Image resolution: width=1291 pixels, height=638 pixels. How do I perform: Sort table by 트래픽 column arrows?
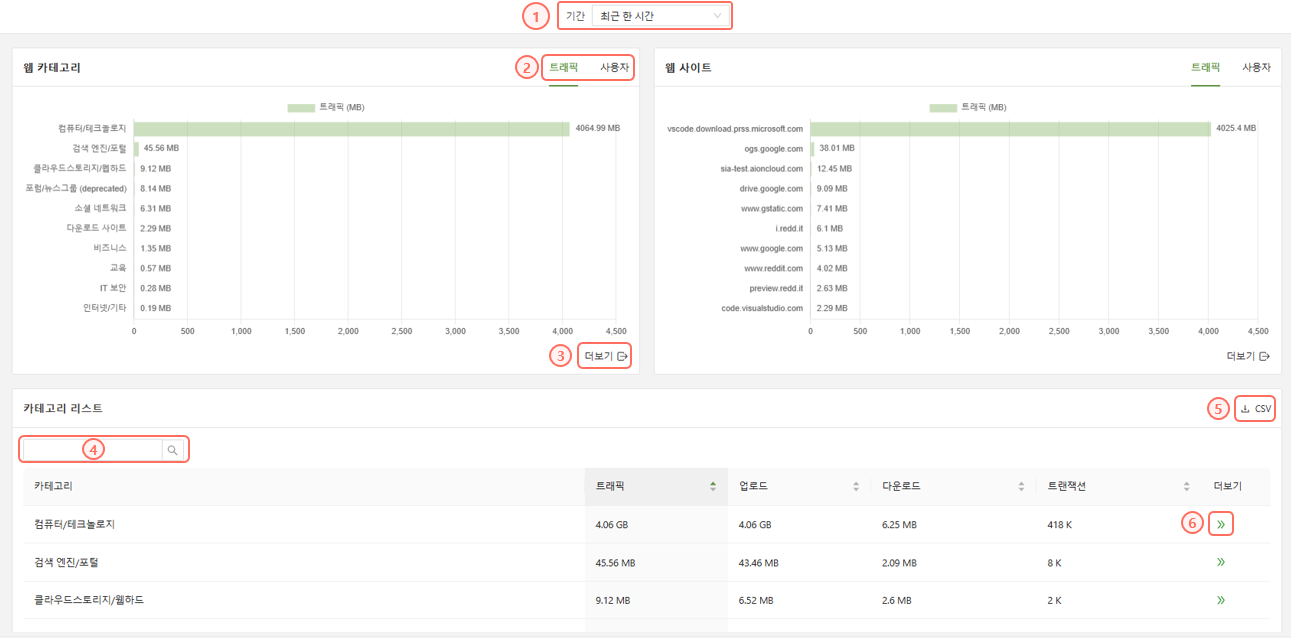[x=713, y=486]
